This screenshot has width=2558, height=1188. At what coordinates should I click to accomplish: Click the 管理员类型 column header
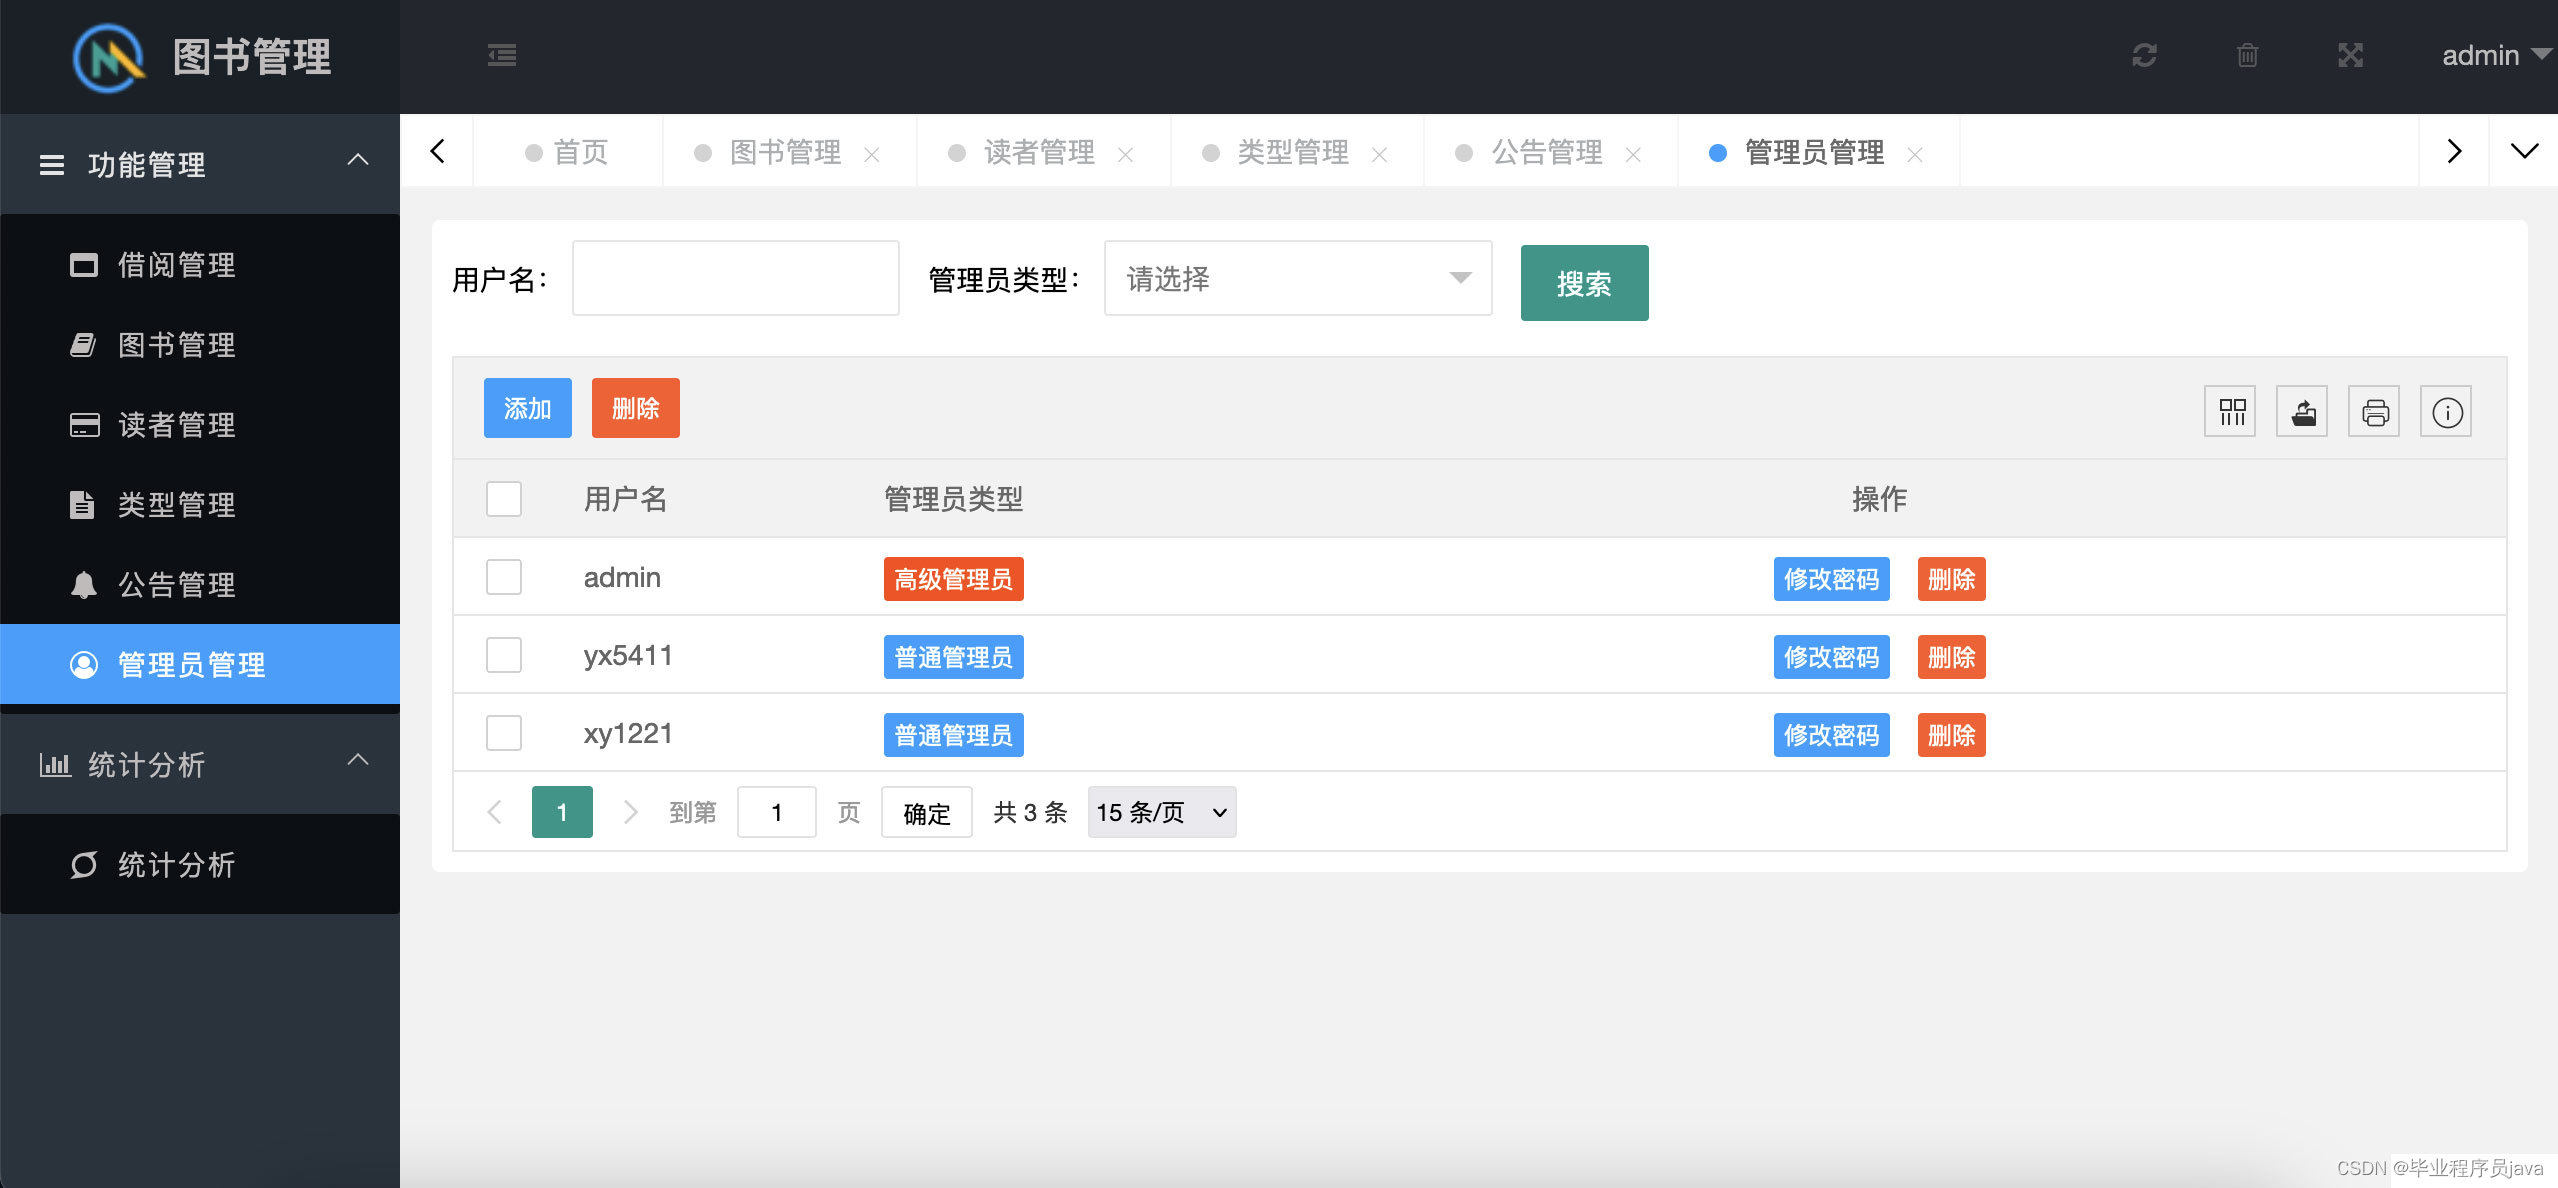pos(953,499)
